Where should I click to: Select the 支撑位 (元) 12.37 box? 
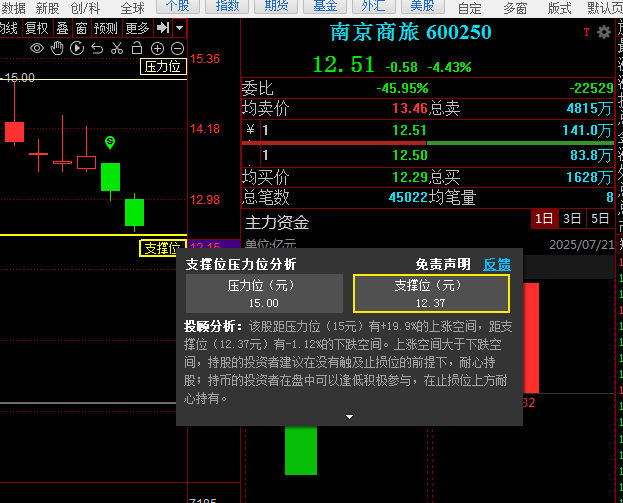click(x=431, y=294)
